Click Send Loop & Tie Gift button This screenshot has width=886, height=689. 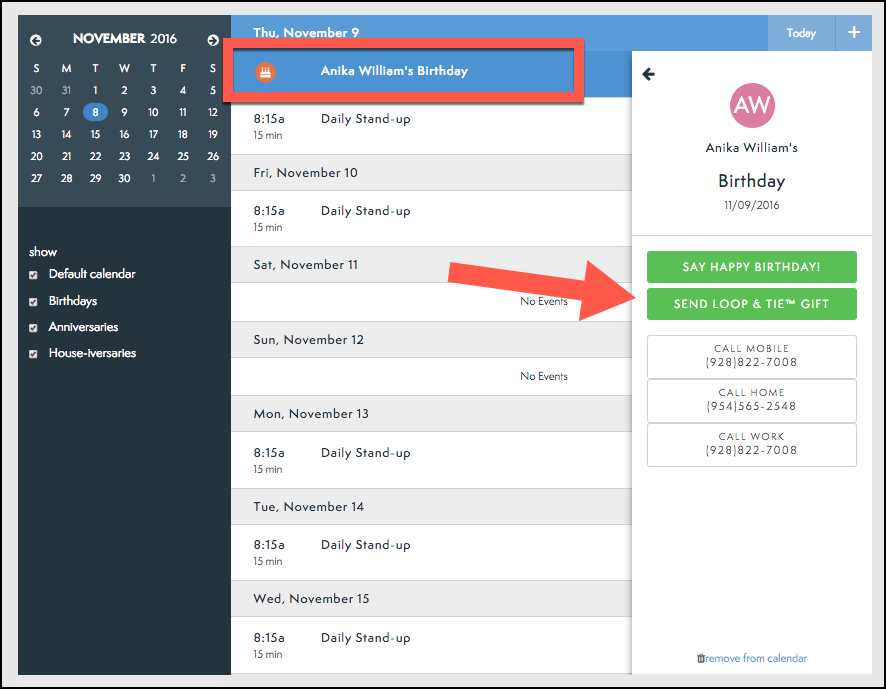[751, 304]
